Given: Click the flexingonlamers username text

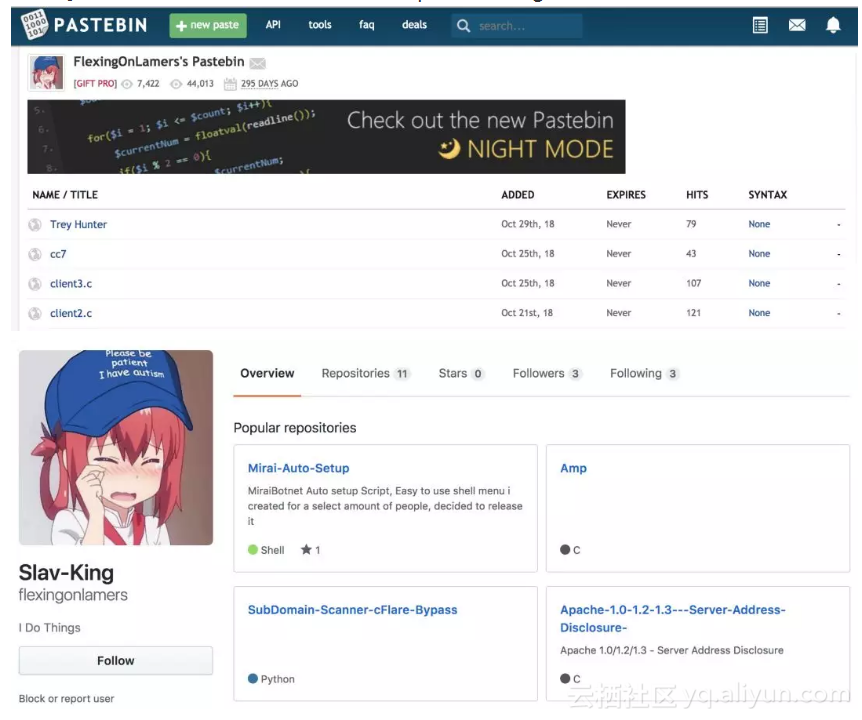Looking at the screenshot, I should click(x=73, y=595).
